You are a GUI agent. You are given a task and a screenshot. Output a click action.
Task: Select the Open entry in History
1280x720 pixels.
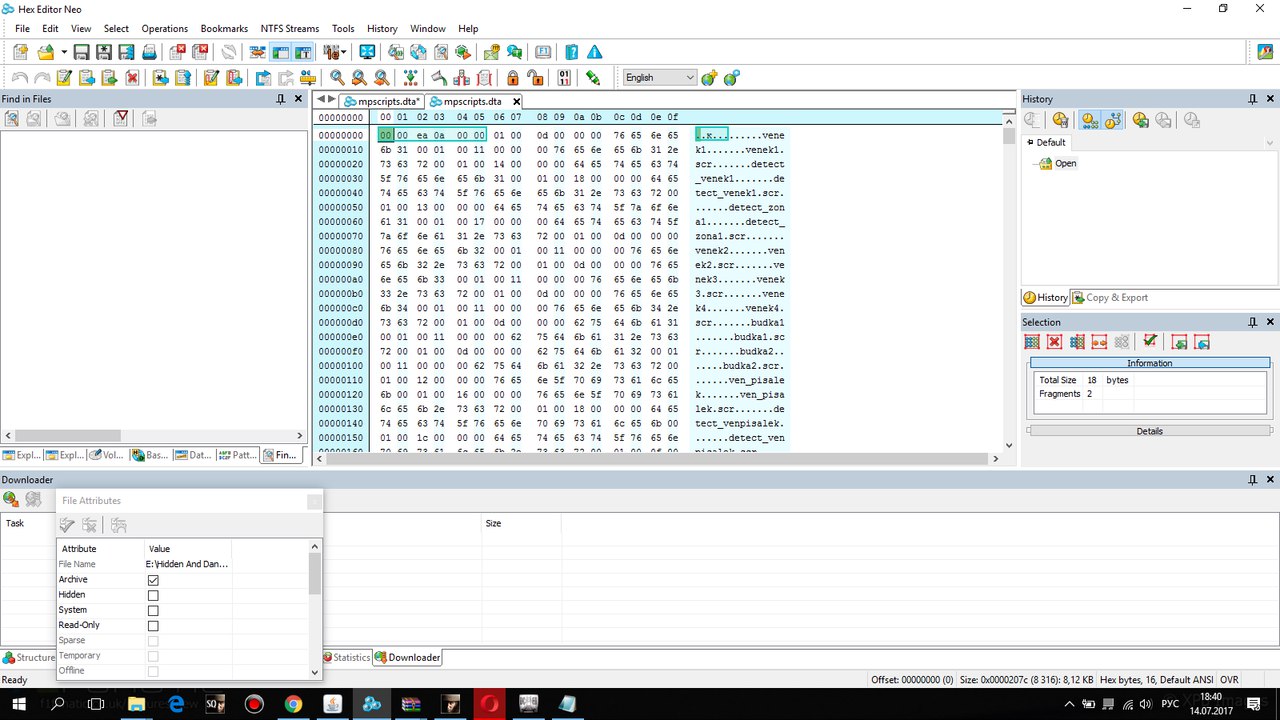point(1065,163)
